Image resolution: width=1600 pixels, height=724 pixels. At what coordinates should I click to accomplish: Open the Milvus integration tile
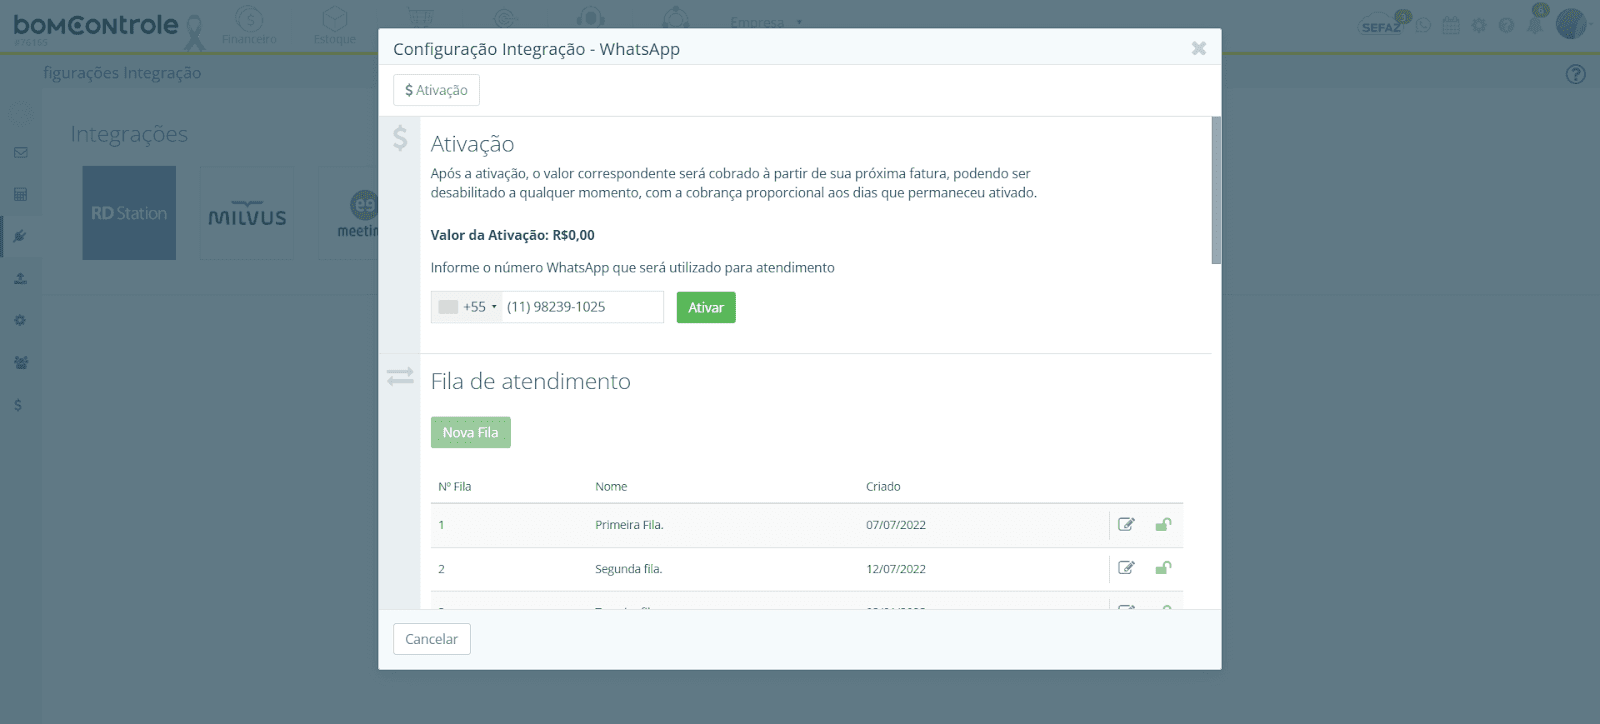(x=247, y=213)
